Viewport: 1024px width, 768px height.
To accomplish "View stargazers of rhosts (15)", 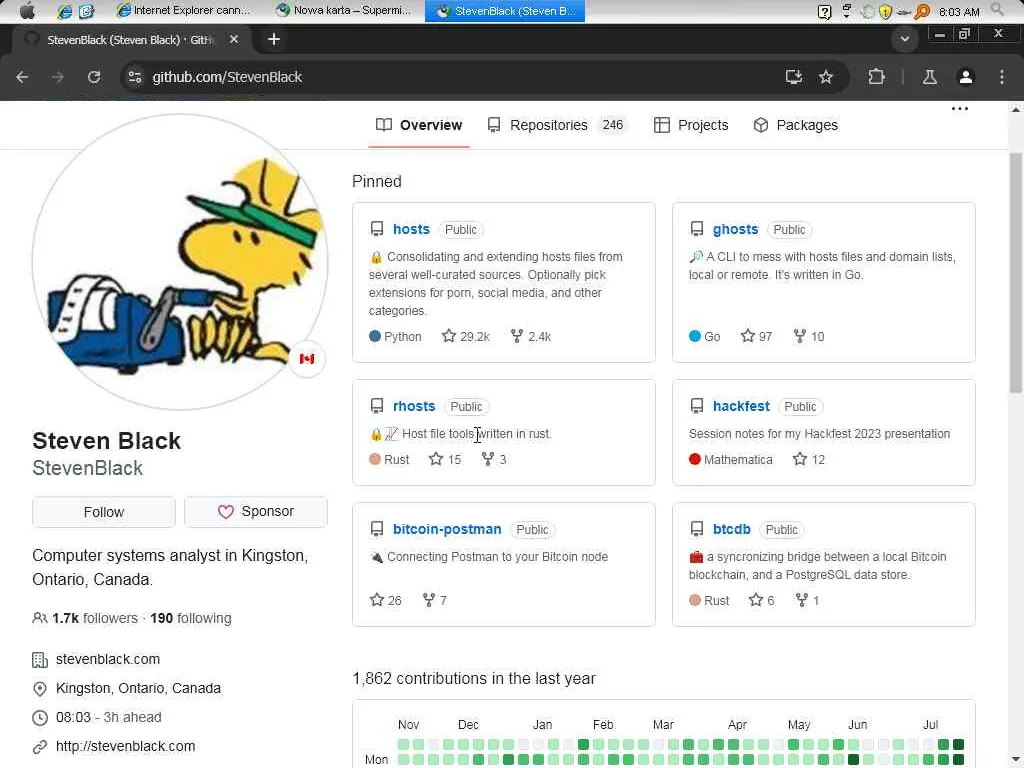I will (445, 459).
